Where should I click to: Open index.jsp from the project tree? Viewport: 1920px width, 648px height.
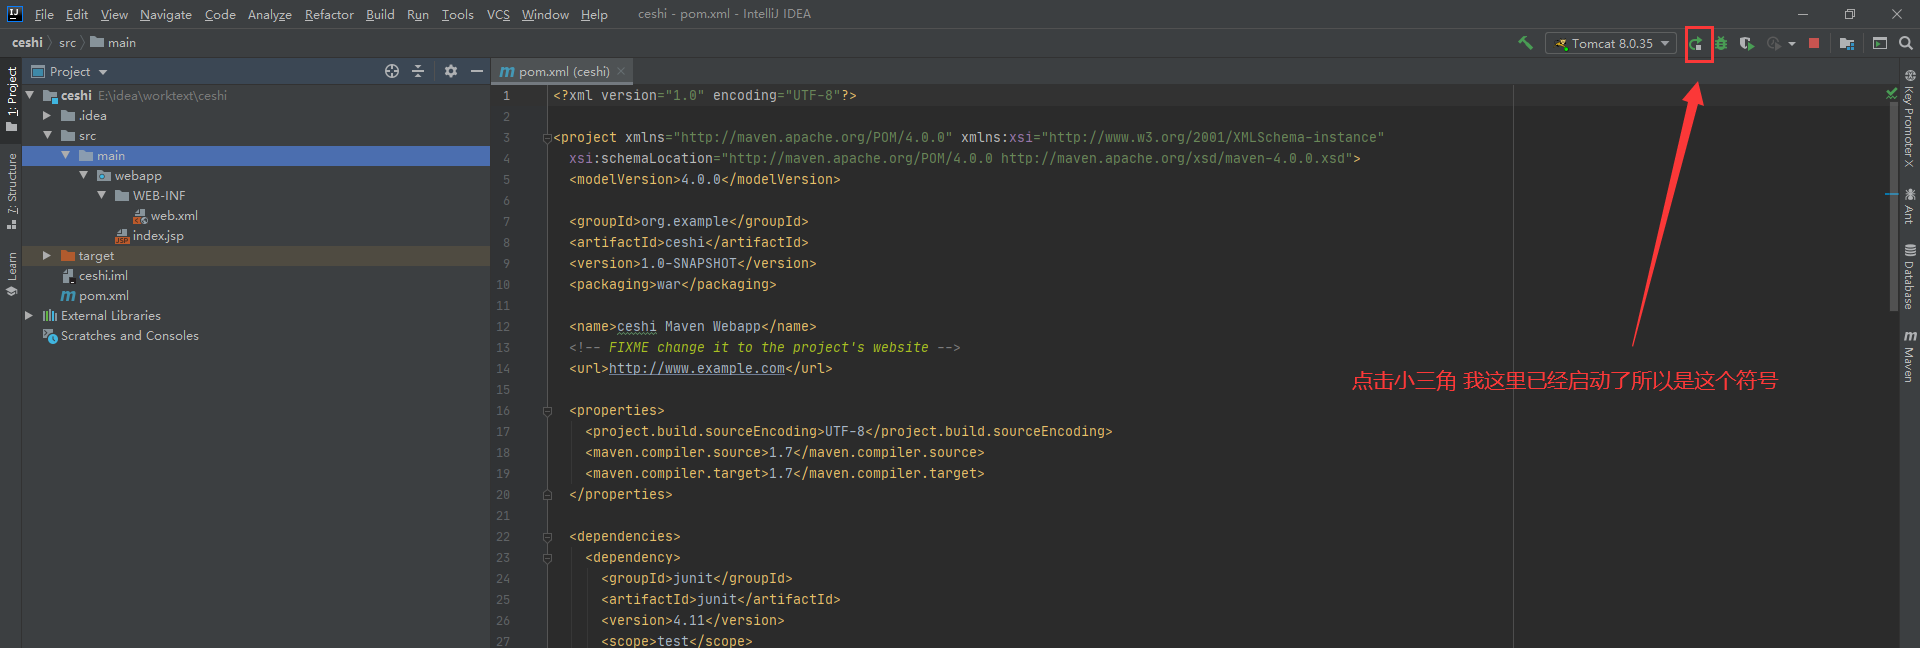pos(158,236)
